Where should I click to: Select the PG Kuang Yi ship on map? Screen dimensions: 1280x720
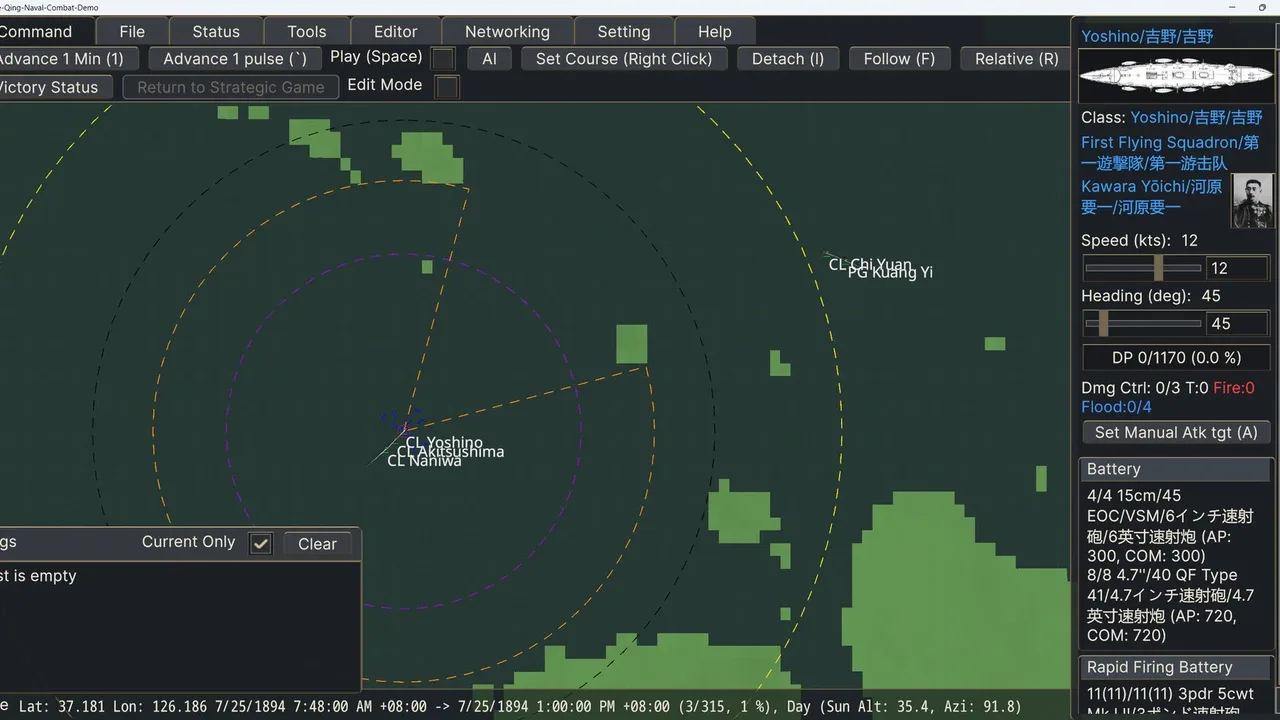[890, 272]
